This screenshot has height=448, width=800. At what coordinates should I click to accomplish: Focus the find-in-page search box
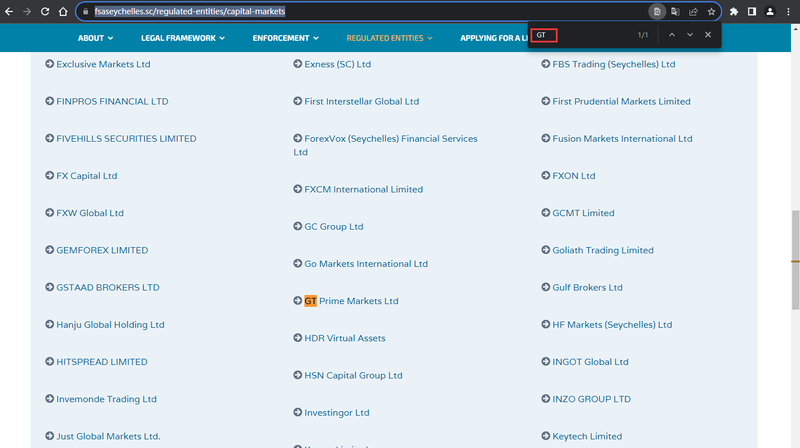tap(544, 35)
